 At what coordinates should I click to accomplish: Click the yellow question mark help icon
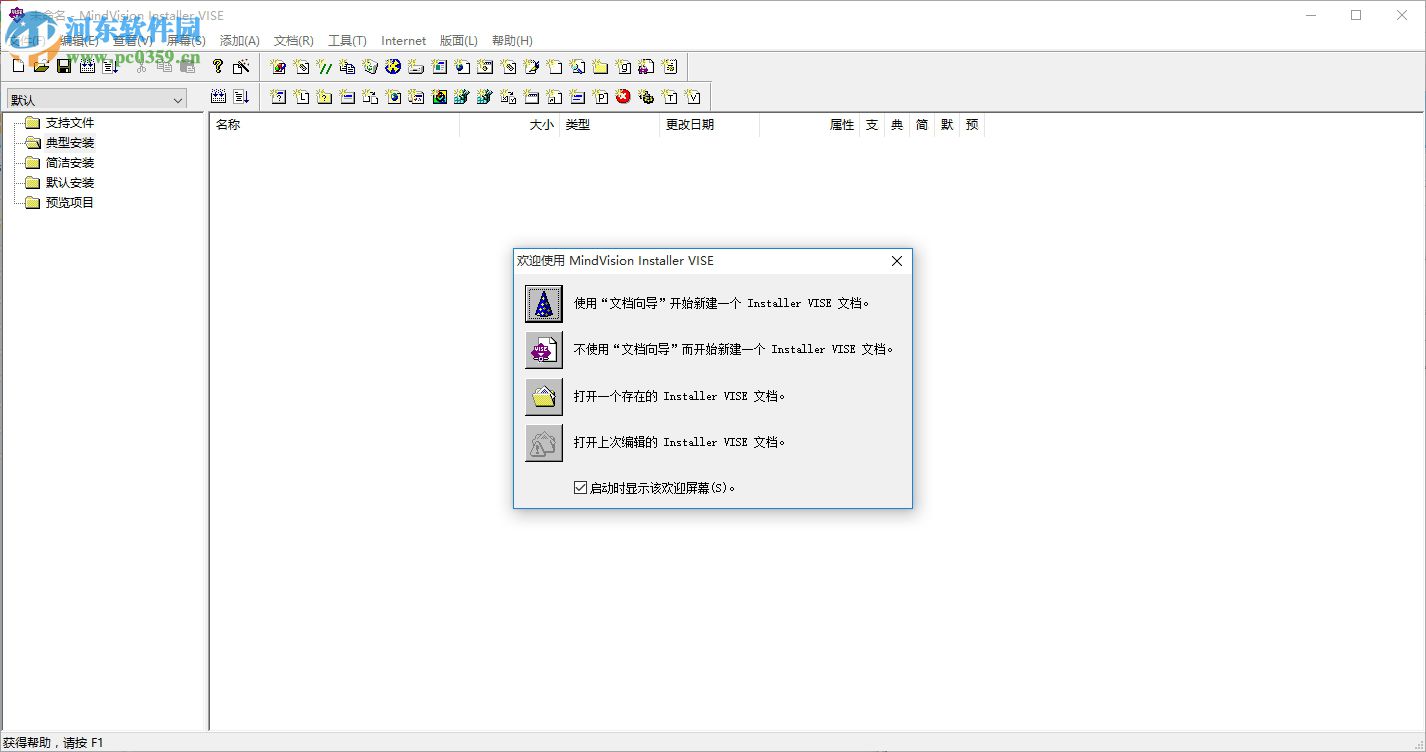218,66
